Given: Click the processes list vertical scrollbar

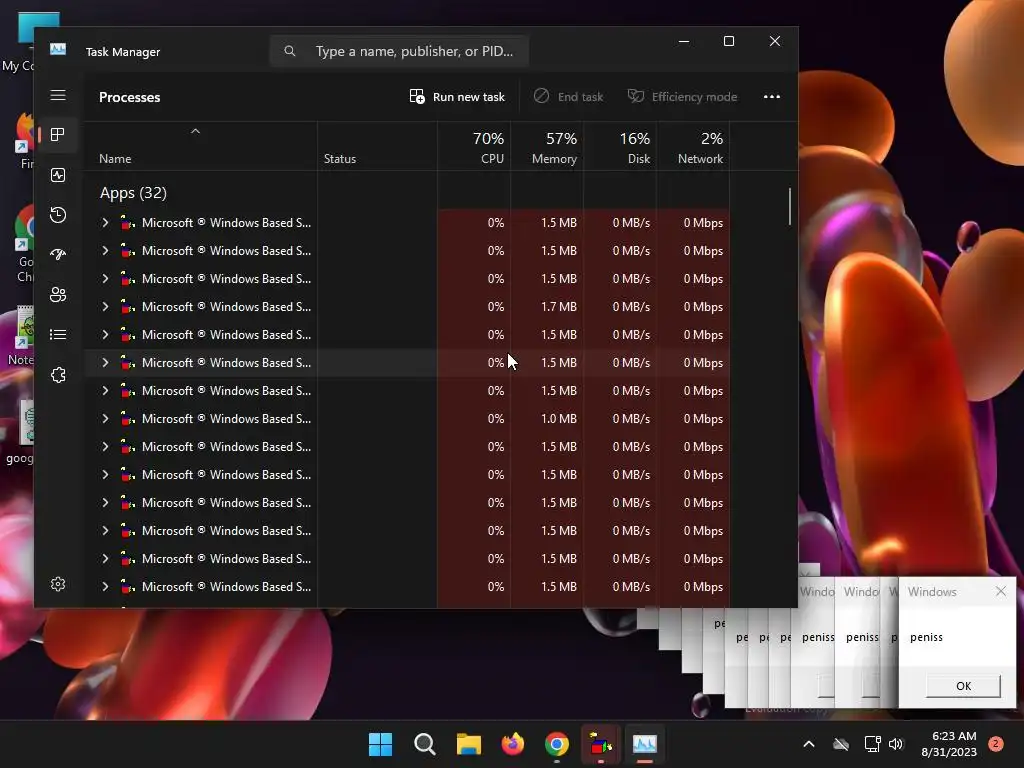Looking at the screenshot, I should [x=790, y=206].
